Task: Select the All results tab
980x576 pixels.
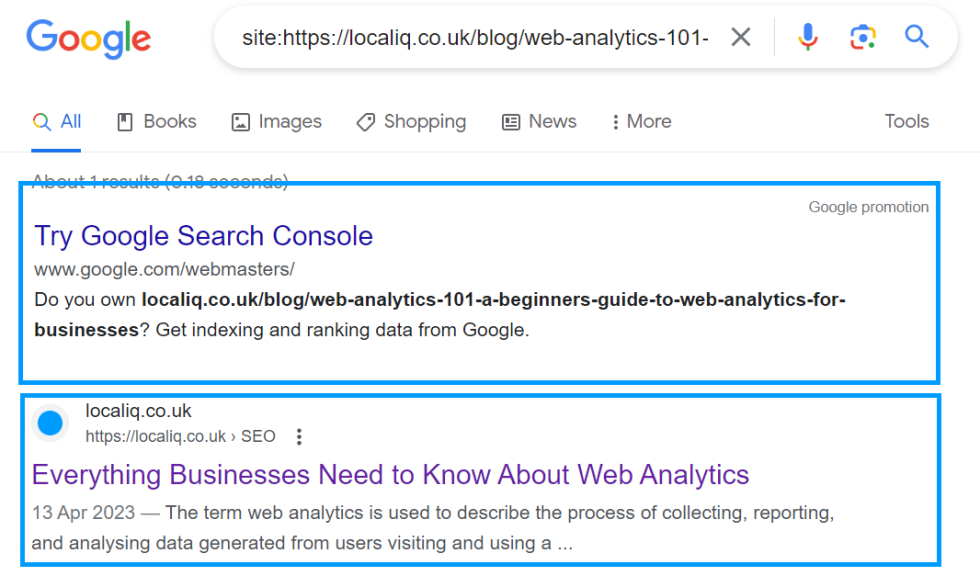Action: [57, 121]
